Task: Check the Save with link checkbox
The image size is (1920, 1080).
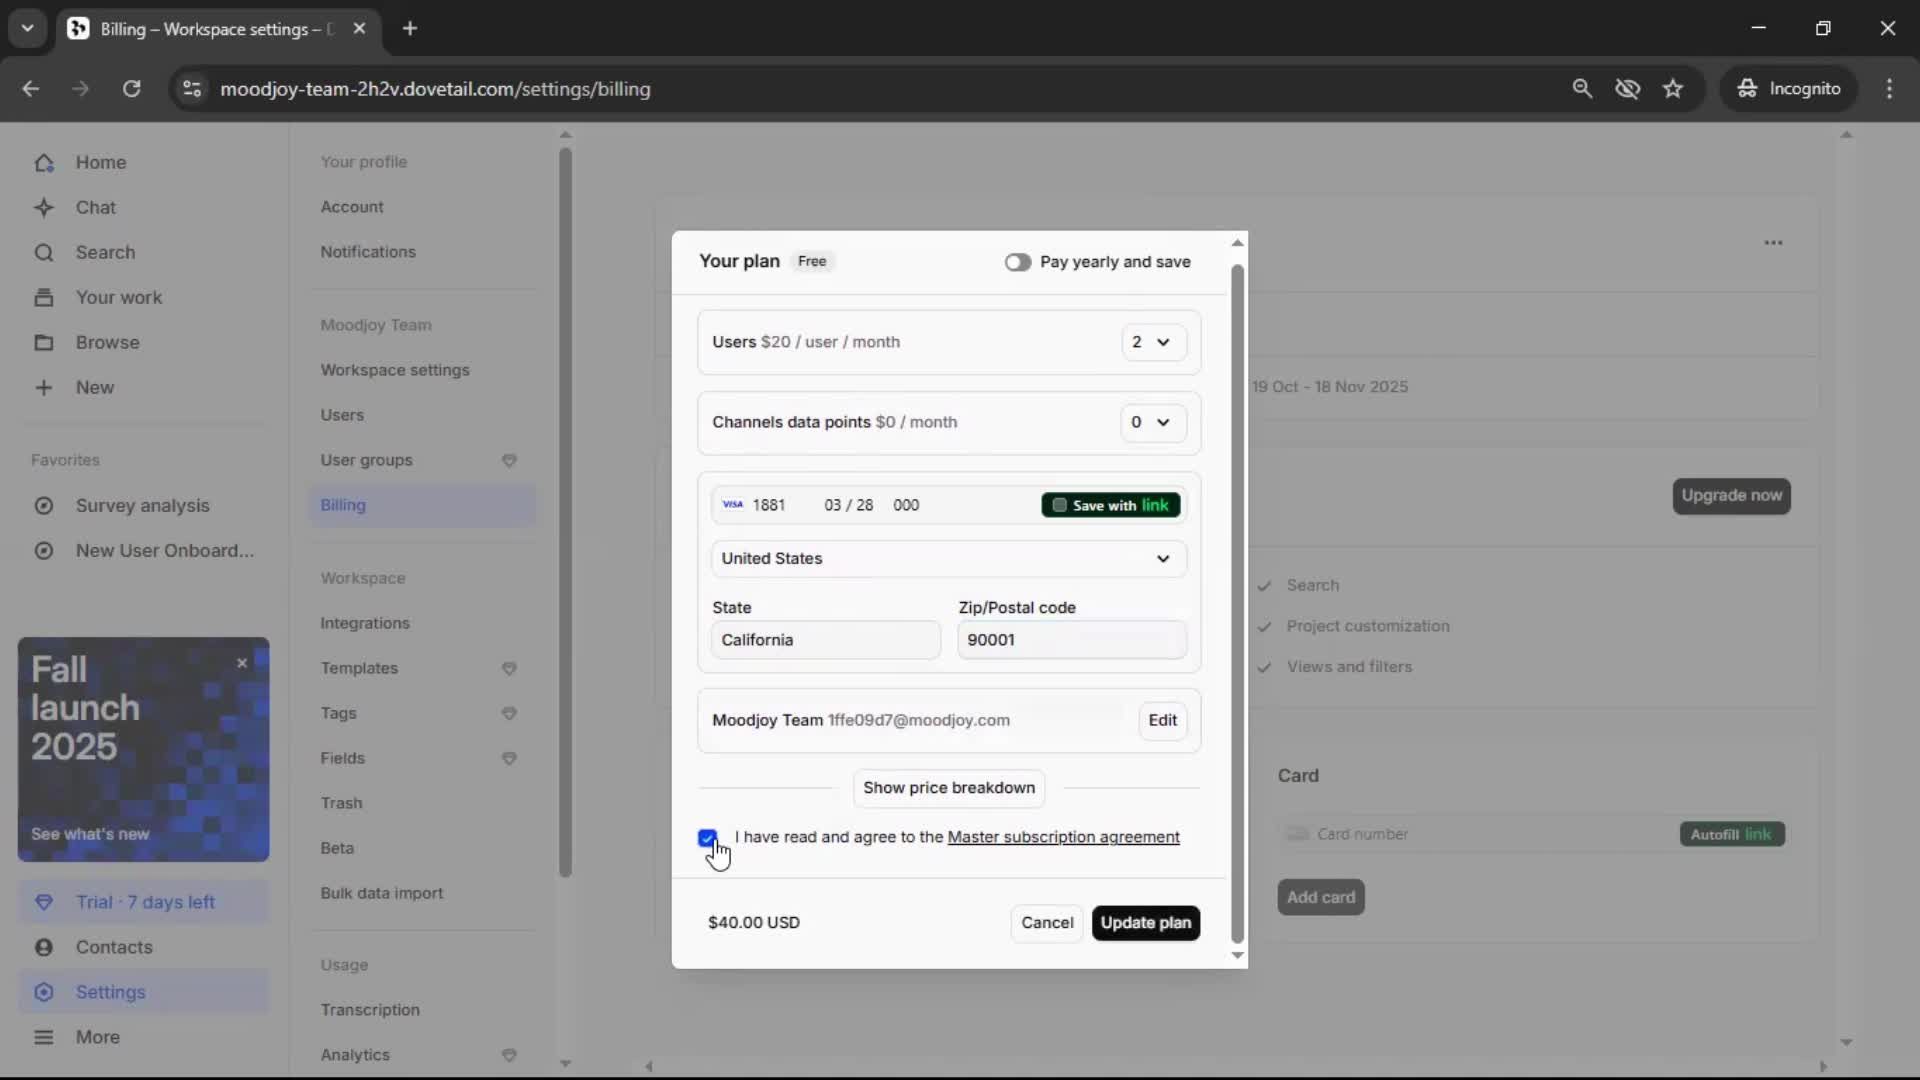Action: coord(1060,505)
